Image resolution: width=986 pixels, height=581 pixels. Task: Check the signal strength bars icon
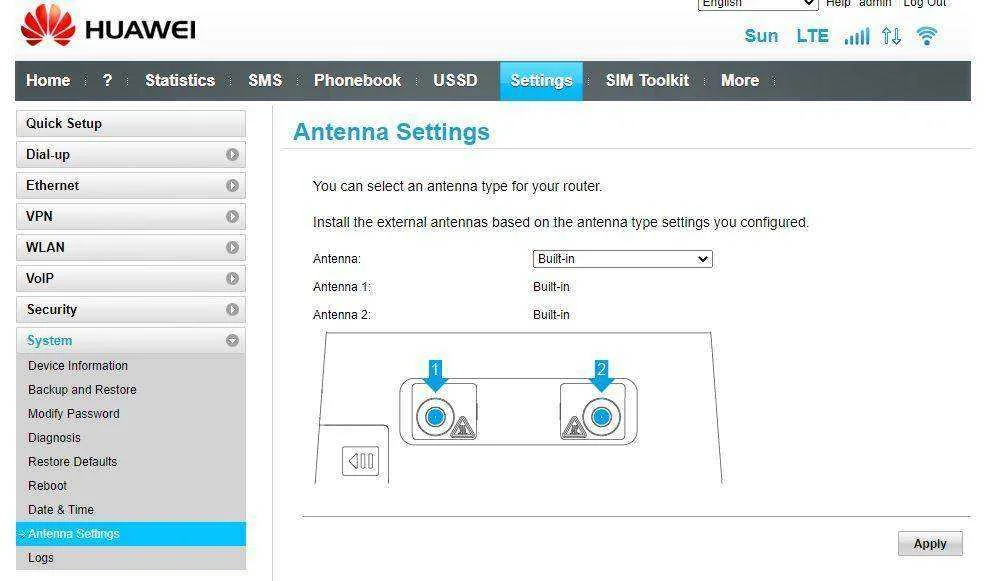(856, 36)
